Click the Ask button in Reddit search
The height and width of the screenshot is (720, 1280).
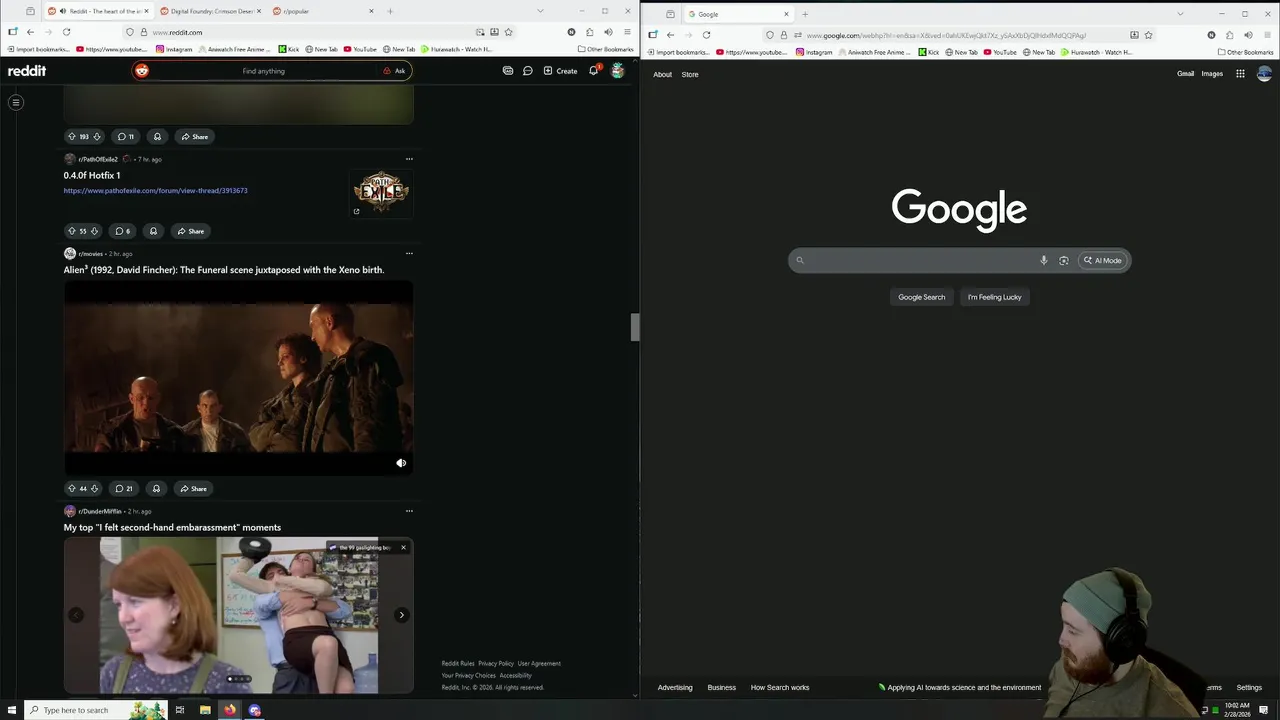[394, 71]
